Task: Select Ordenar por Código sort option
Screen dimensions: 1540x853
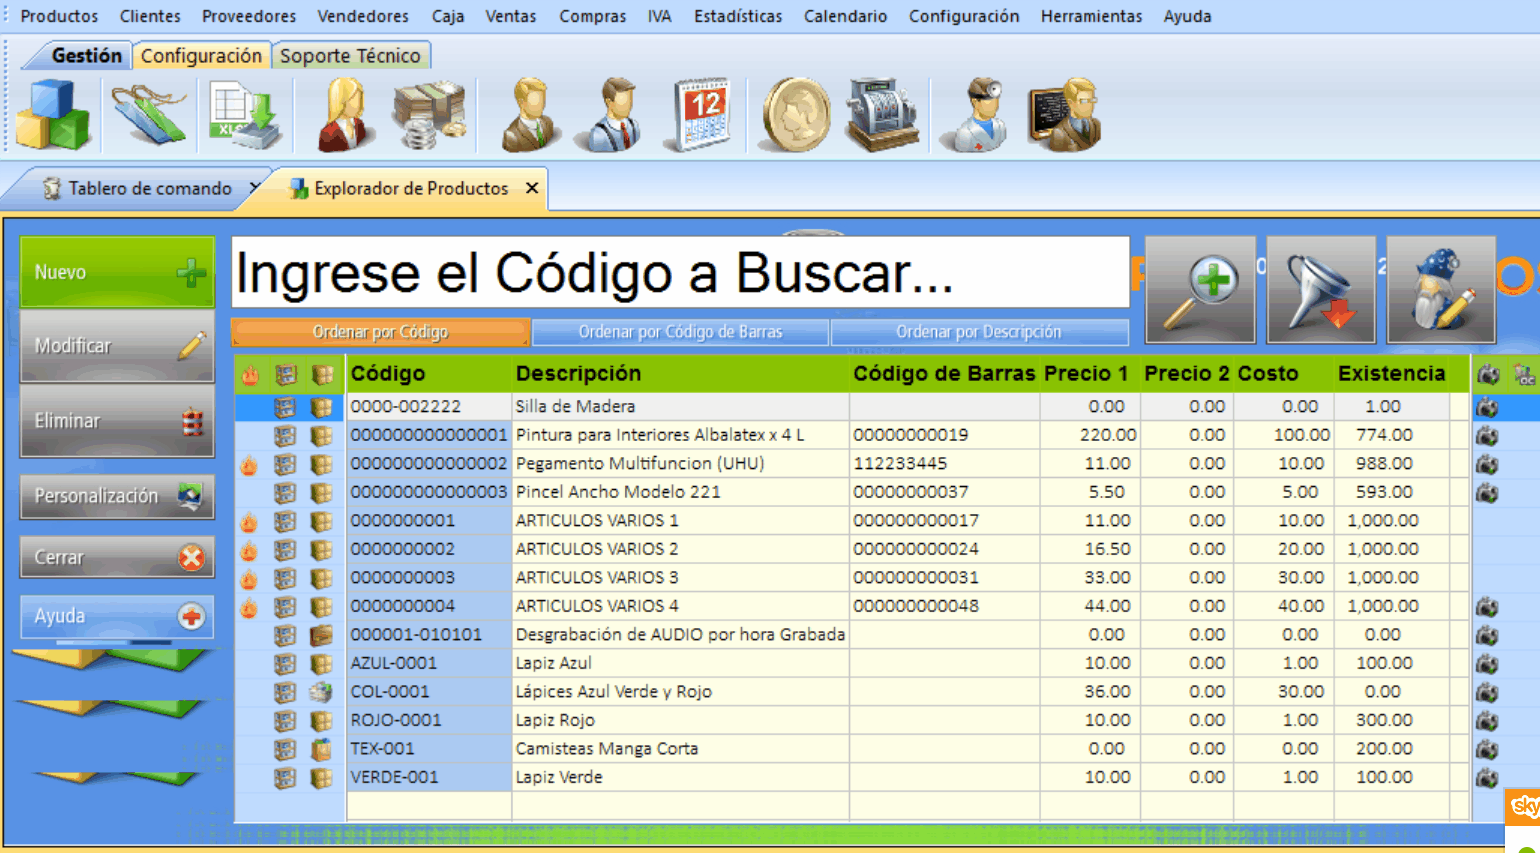Action: coord(380,332)
